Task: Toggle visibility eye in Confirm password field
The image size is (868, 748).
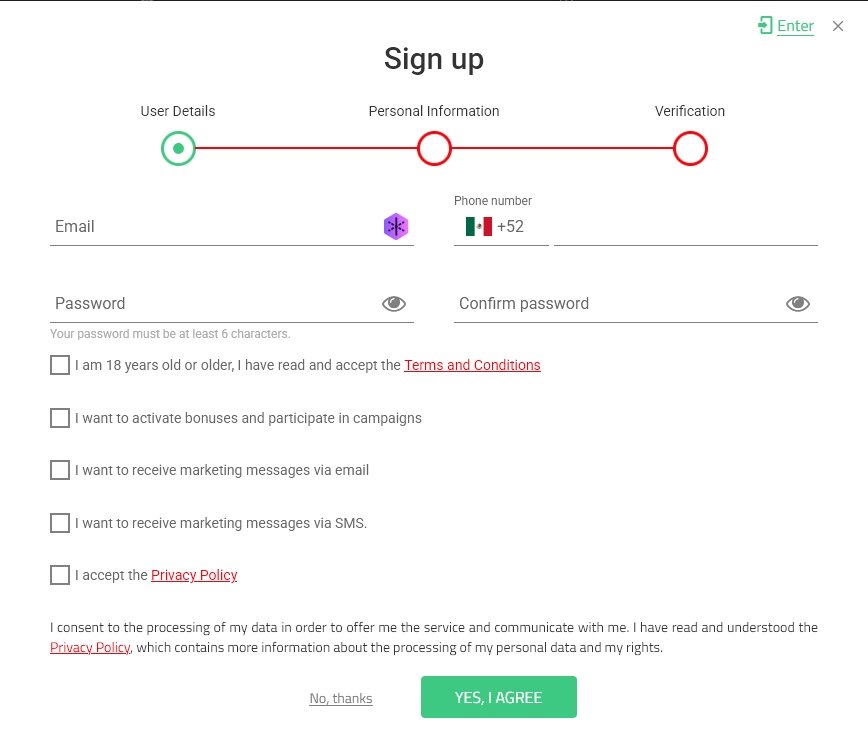Action: 797,304
